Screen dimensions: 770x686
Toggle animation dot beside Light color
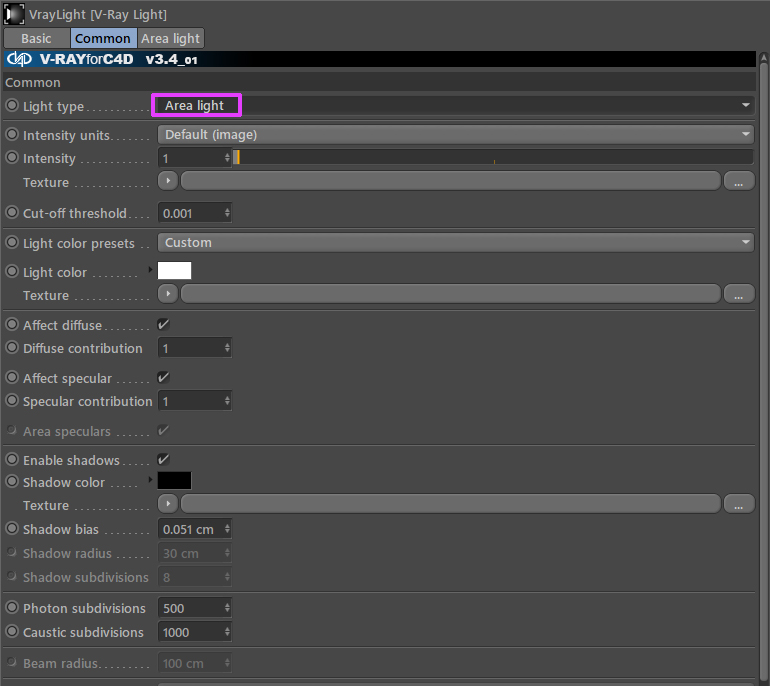[x=12, y=271]
